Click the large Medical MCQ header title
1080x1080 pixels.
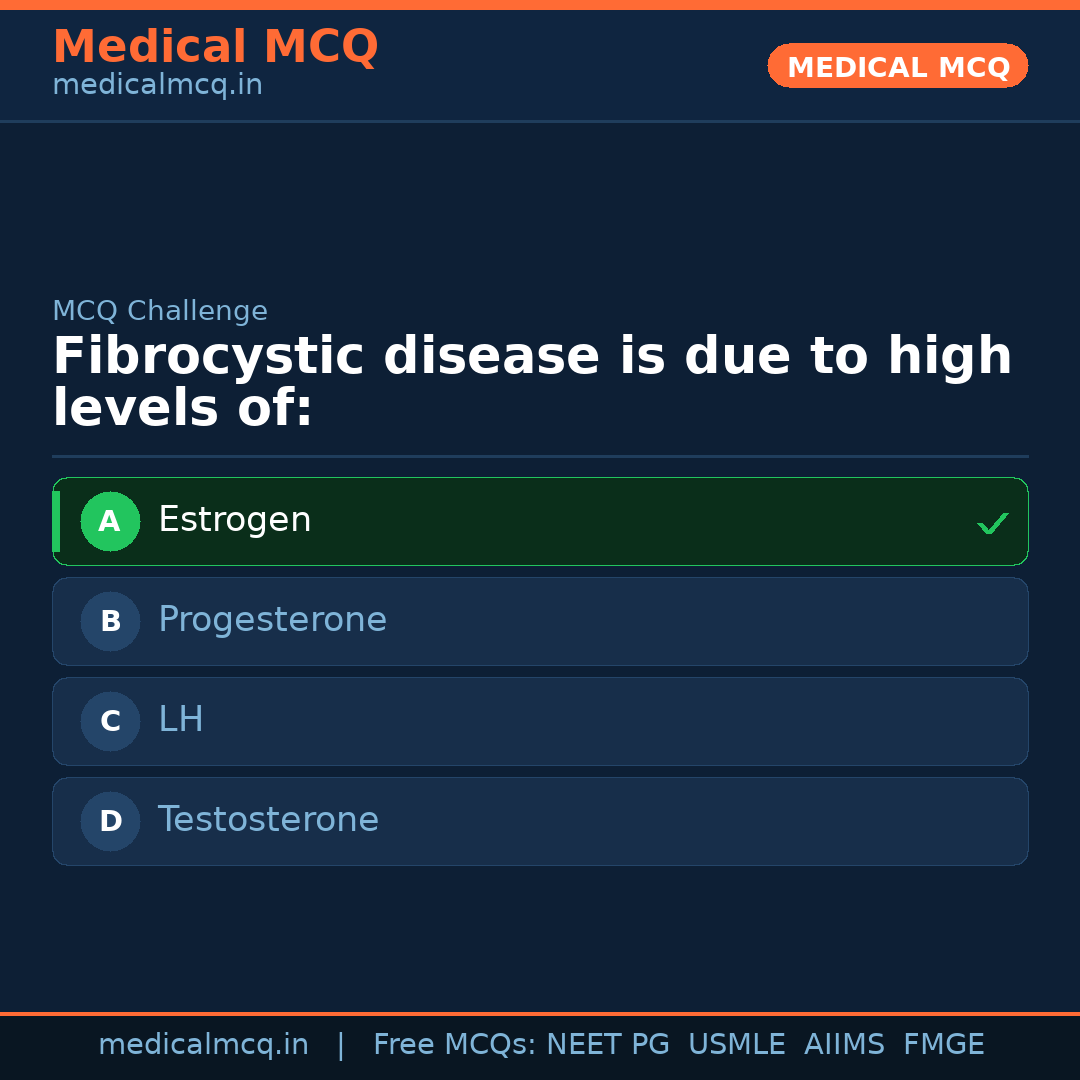(215, 47)
